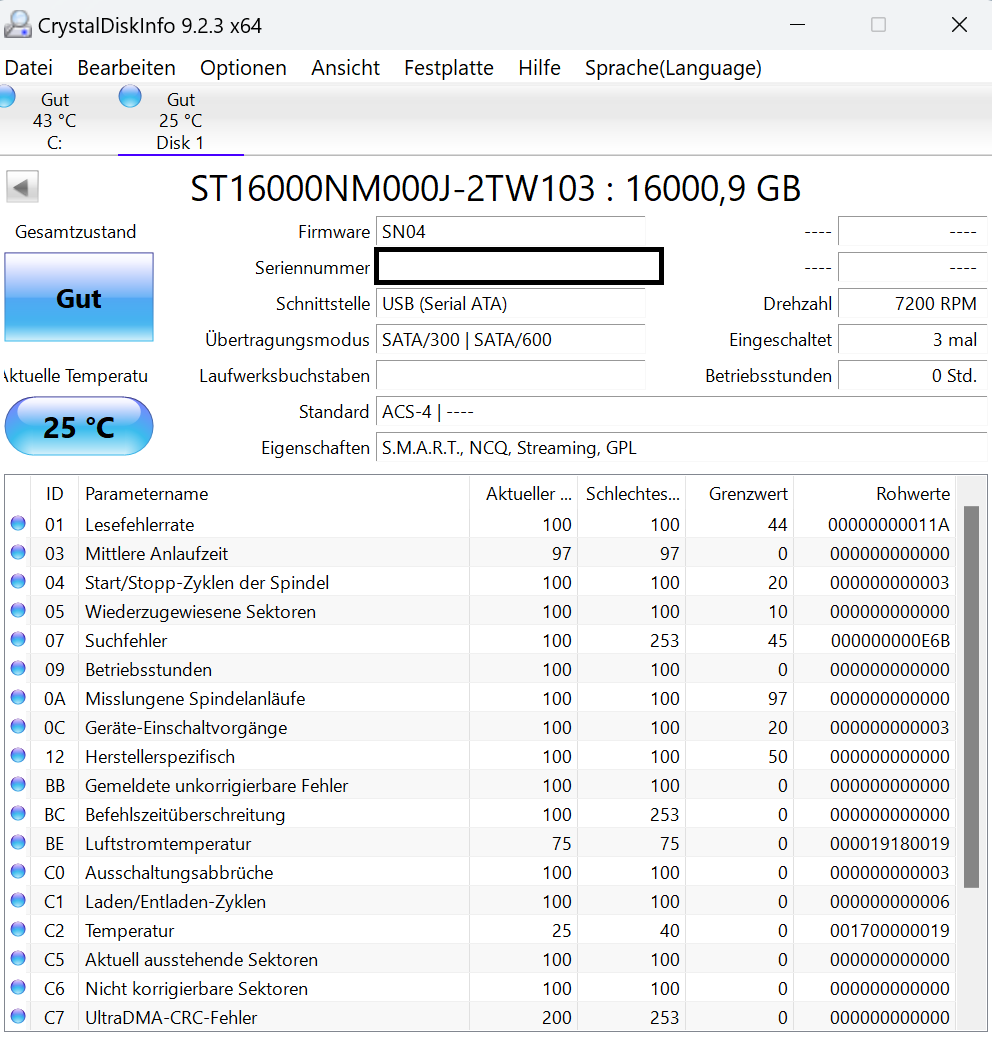Click the status orb for Wiederzugewiesene Sektoren row

pyautogui.click(x=19, y=611)
